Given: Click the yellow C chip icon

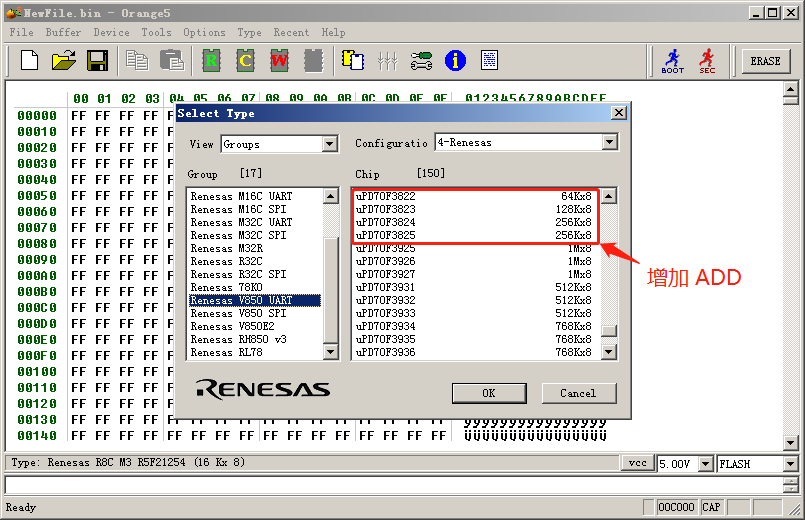Looking at the screenshot, I should coord(245,61).
